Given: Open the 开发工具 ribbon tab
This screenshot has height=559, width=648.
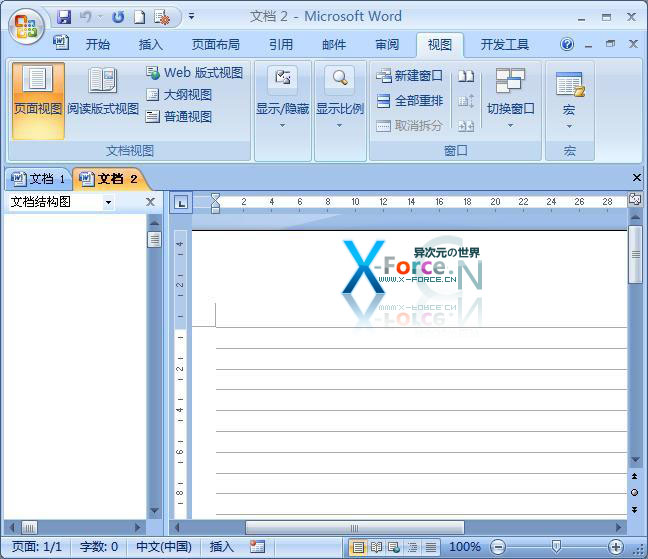Looking at the screenshot, I should click(505, 44).
